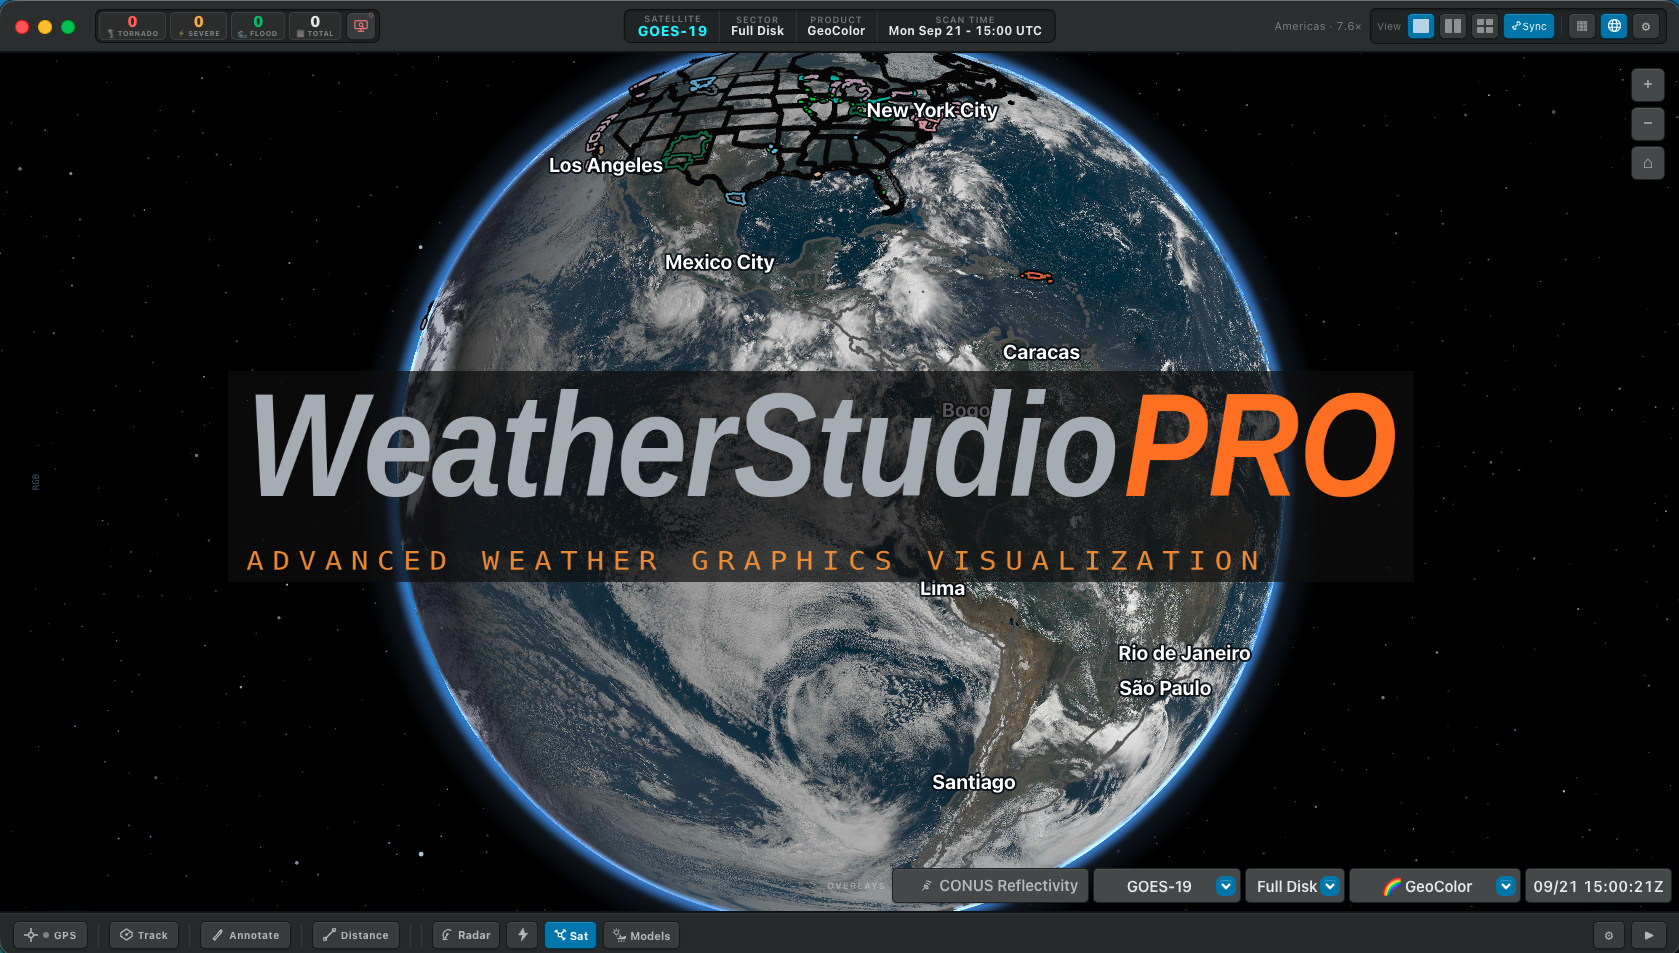
Task: Switch to the Radar tab
Action: 466,935
